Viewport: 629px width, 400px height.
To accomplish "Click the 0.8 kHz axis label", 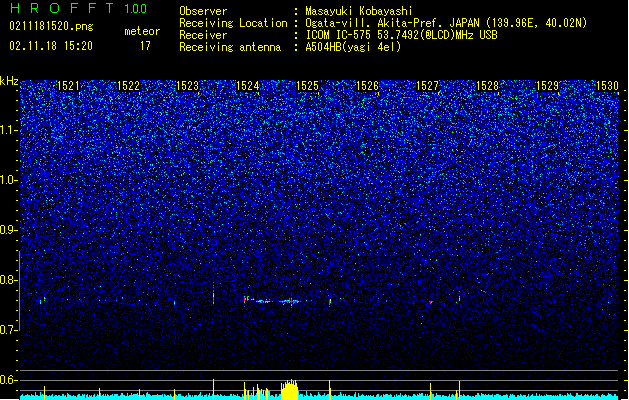I will click(x=8, y=280).
